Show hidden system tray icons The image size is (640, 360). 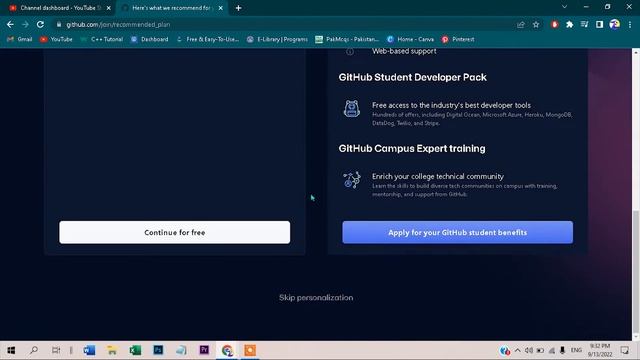pos(517,350)
